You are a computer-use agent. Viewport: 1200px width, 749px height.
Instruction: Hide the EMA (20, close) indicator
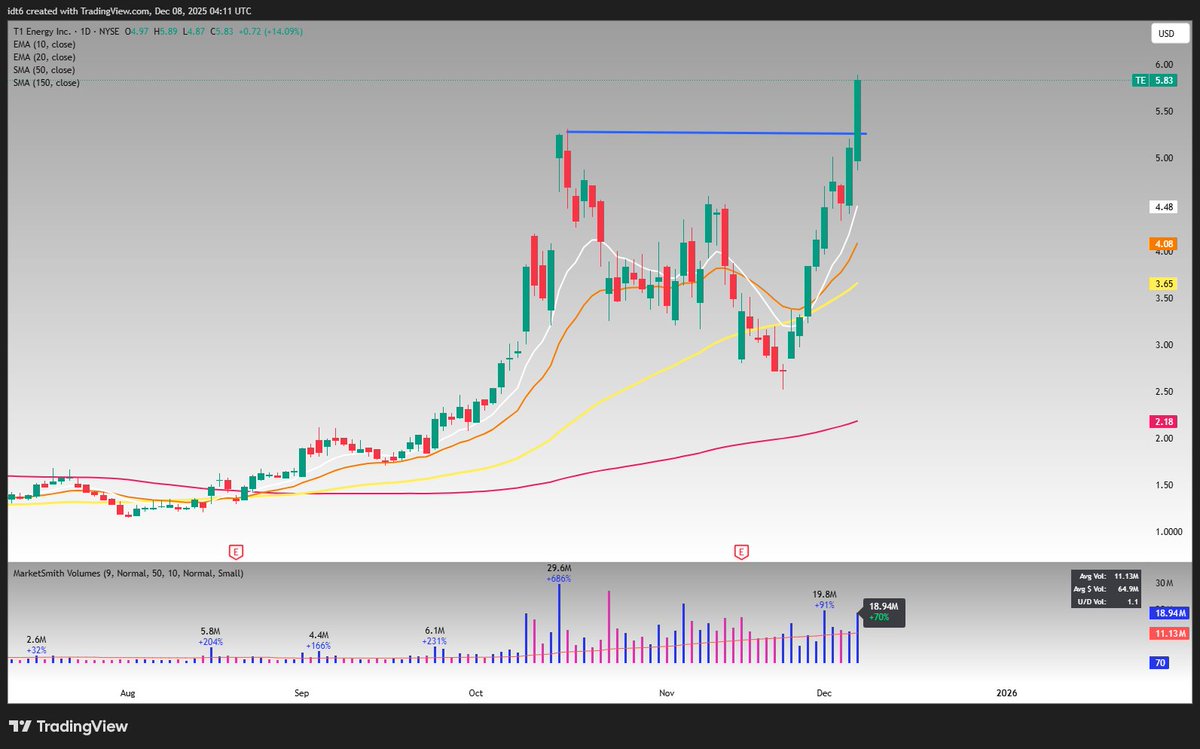[45, 57]
